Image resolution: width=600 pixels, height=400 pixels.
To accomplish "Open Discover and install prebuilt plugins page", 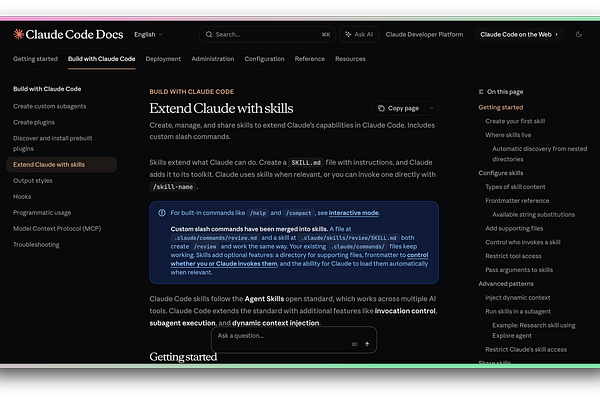I will pos(53,144).
